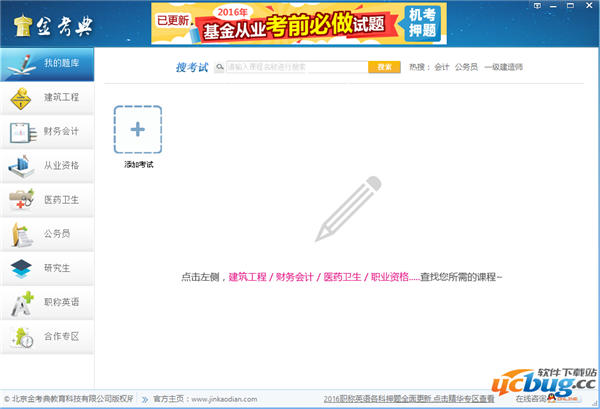Click the 研究生 category icon
Image resolution: width=600 pixels, height=409 pixels.
pyautogui.click(x=21, y=268)
